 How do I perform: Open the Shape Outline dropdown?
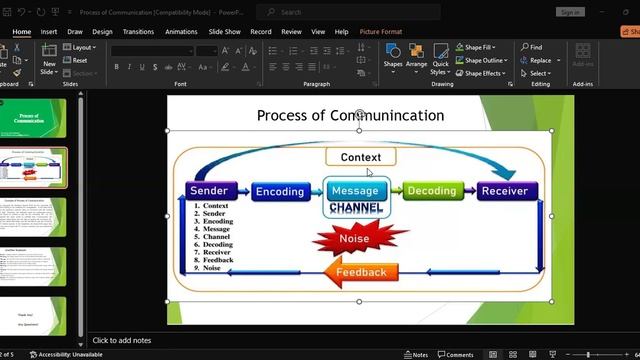tap(482, 60)
